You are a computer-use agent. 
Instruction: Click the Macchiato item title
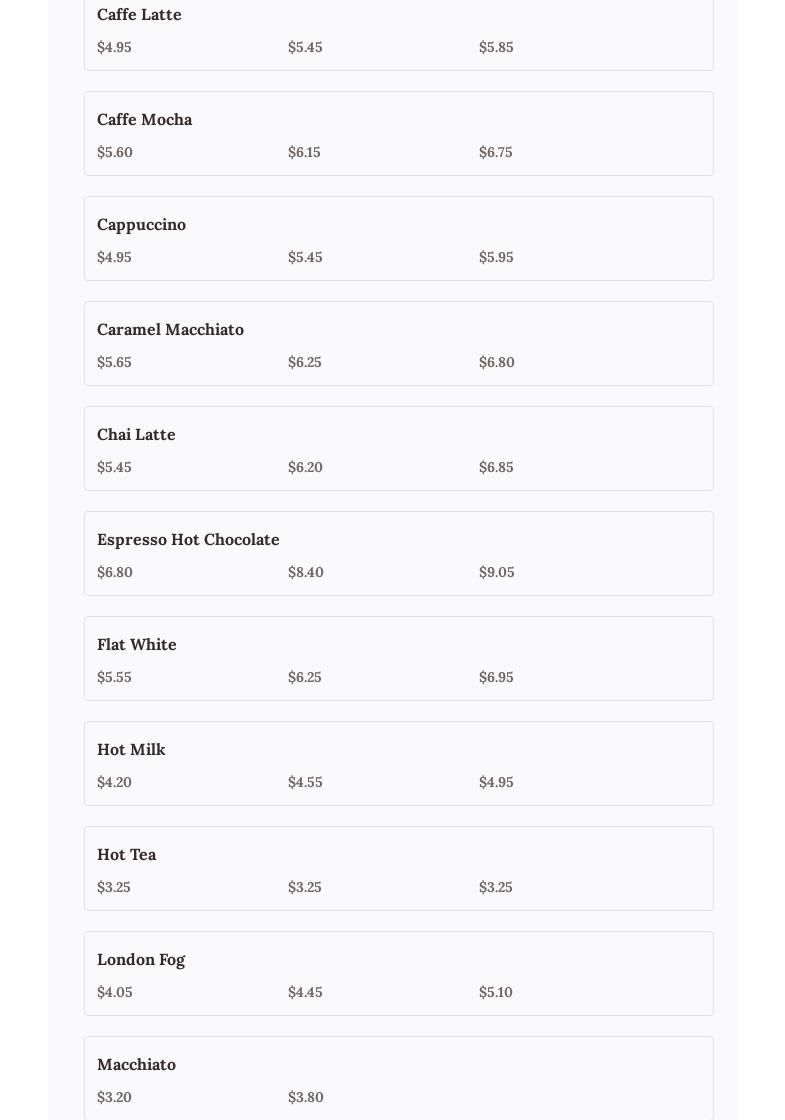(x=136, y=1065)
